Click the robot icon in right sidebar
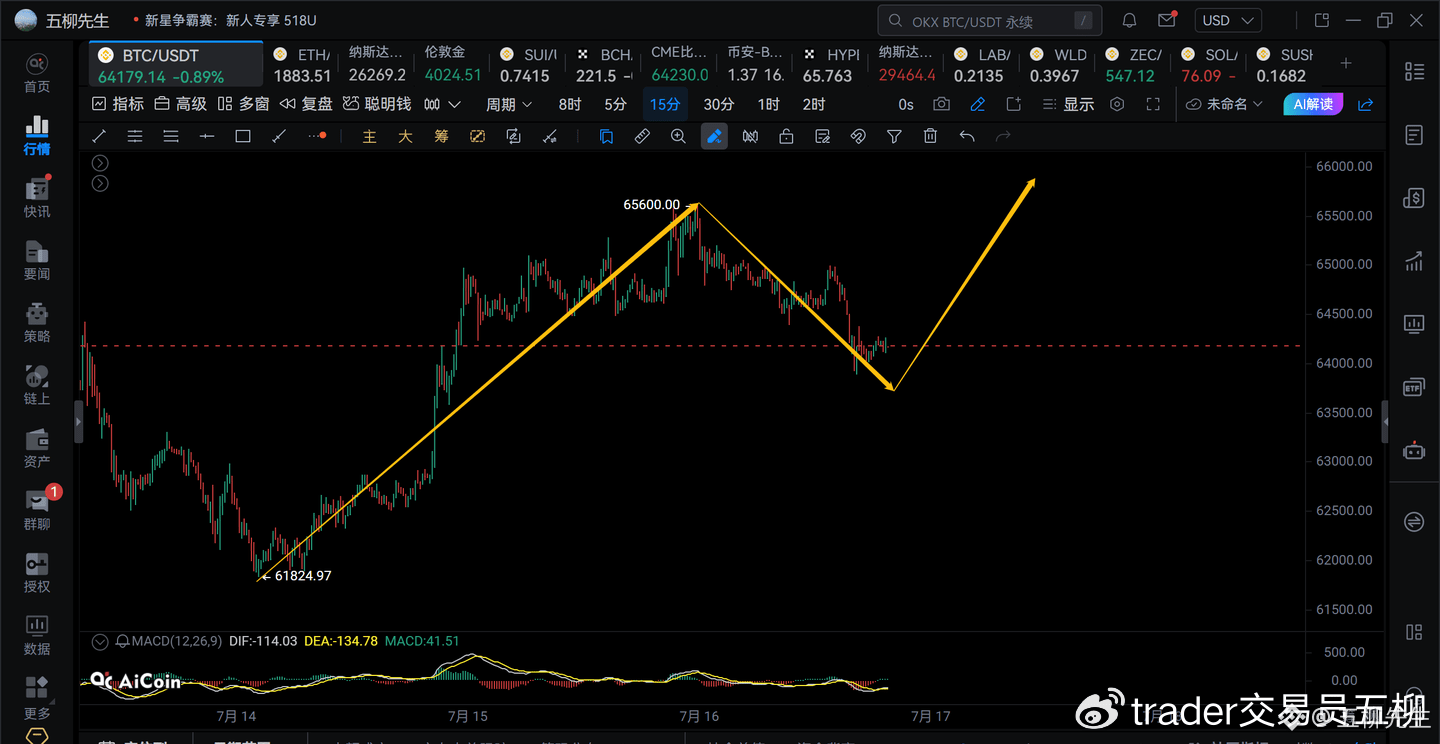The image size is (1440, 744). (1414, 450)
